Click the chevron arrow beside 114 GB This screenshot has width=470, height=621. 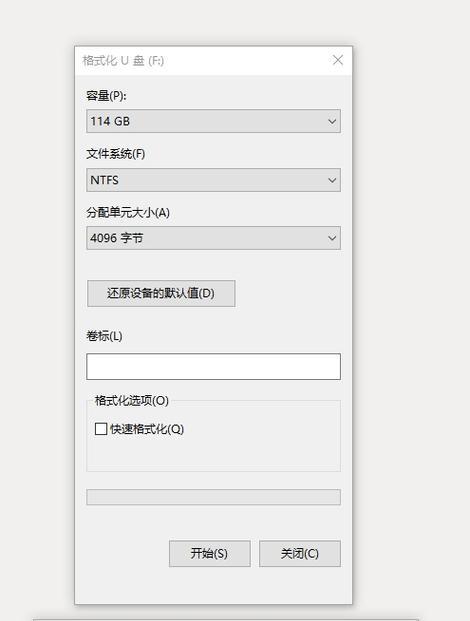tap(332, 122)
